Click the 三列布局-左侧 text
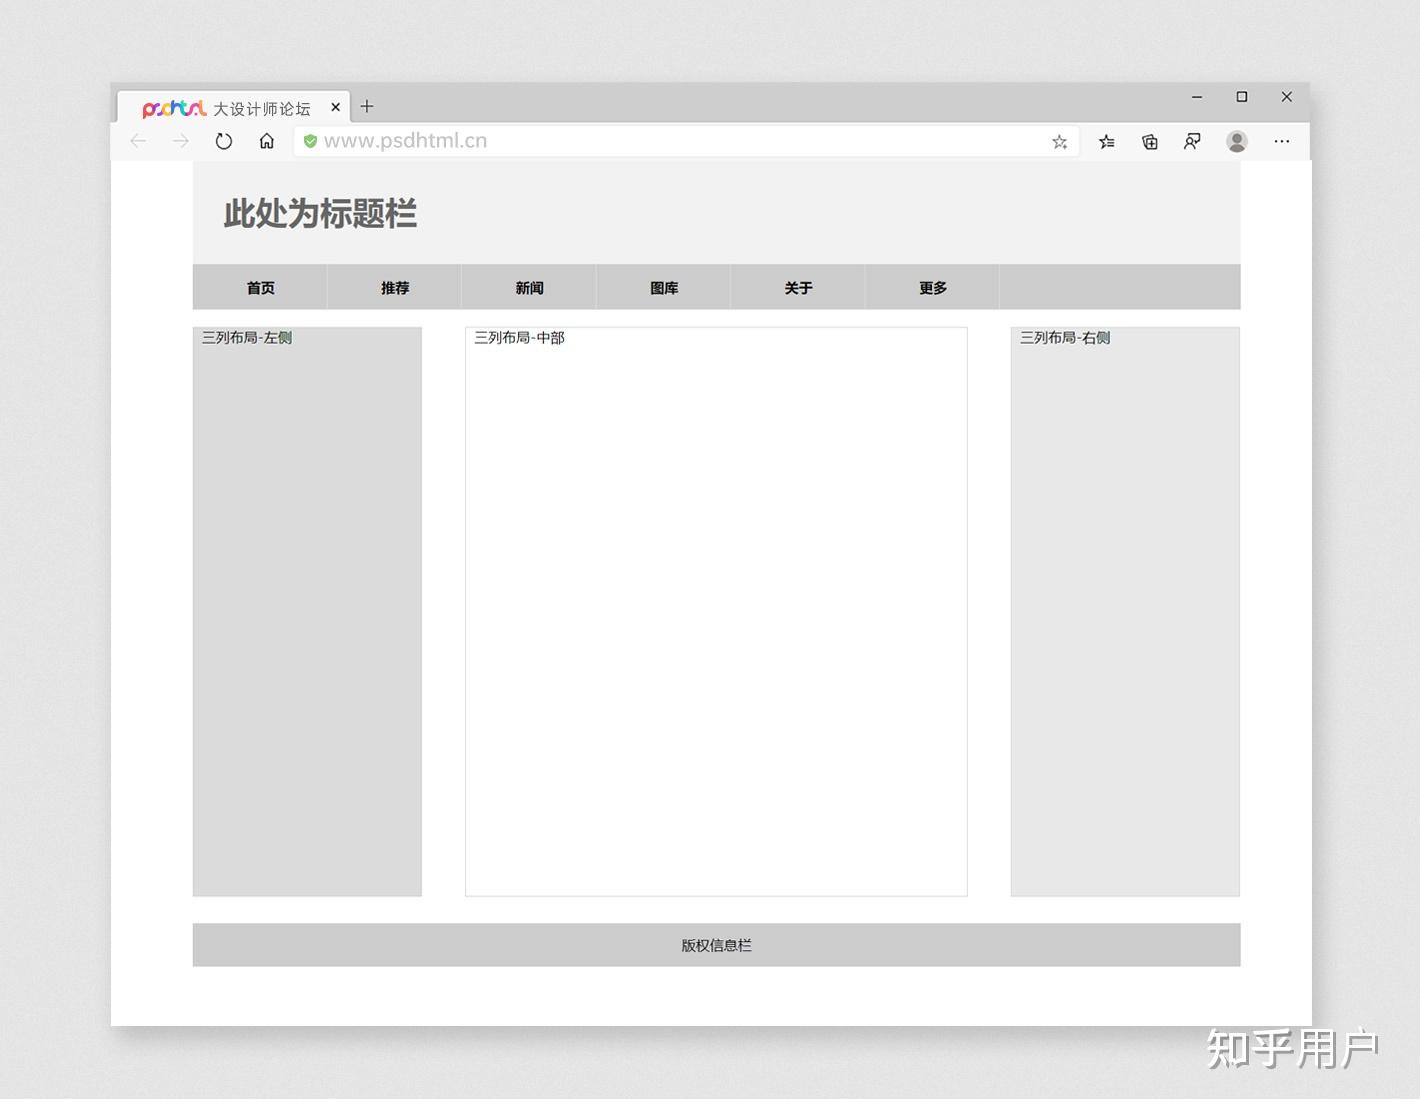Viewport: 1420px width, 1099px height. coord(247,338)
